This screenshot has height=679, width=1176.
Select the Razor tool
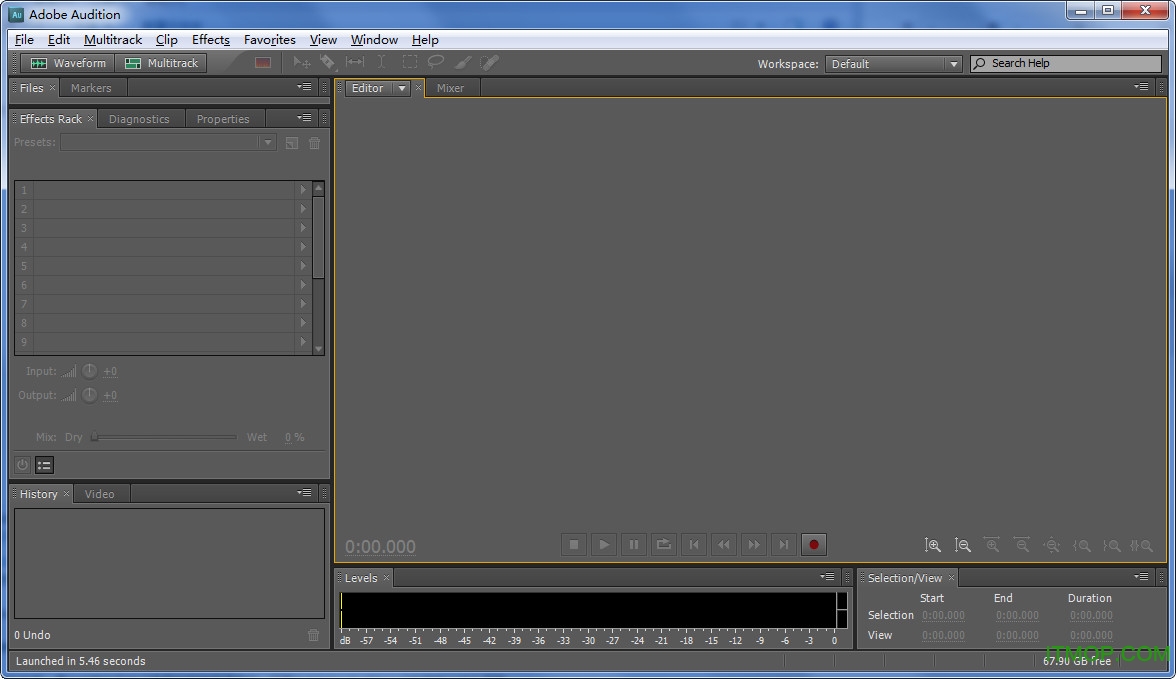click(x=328, y=63)
